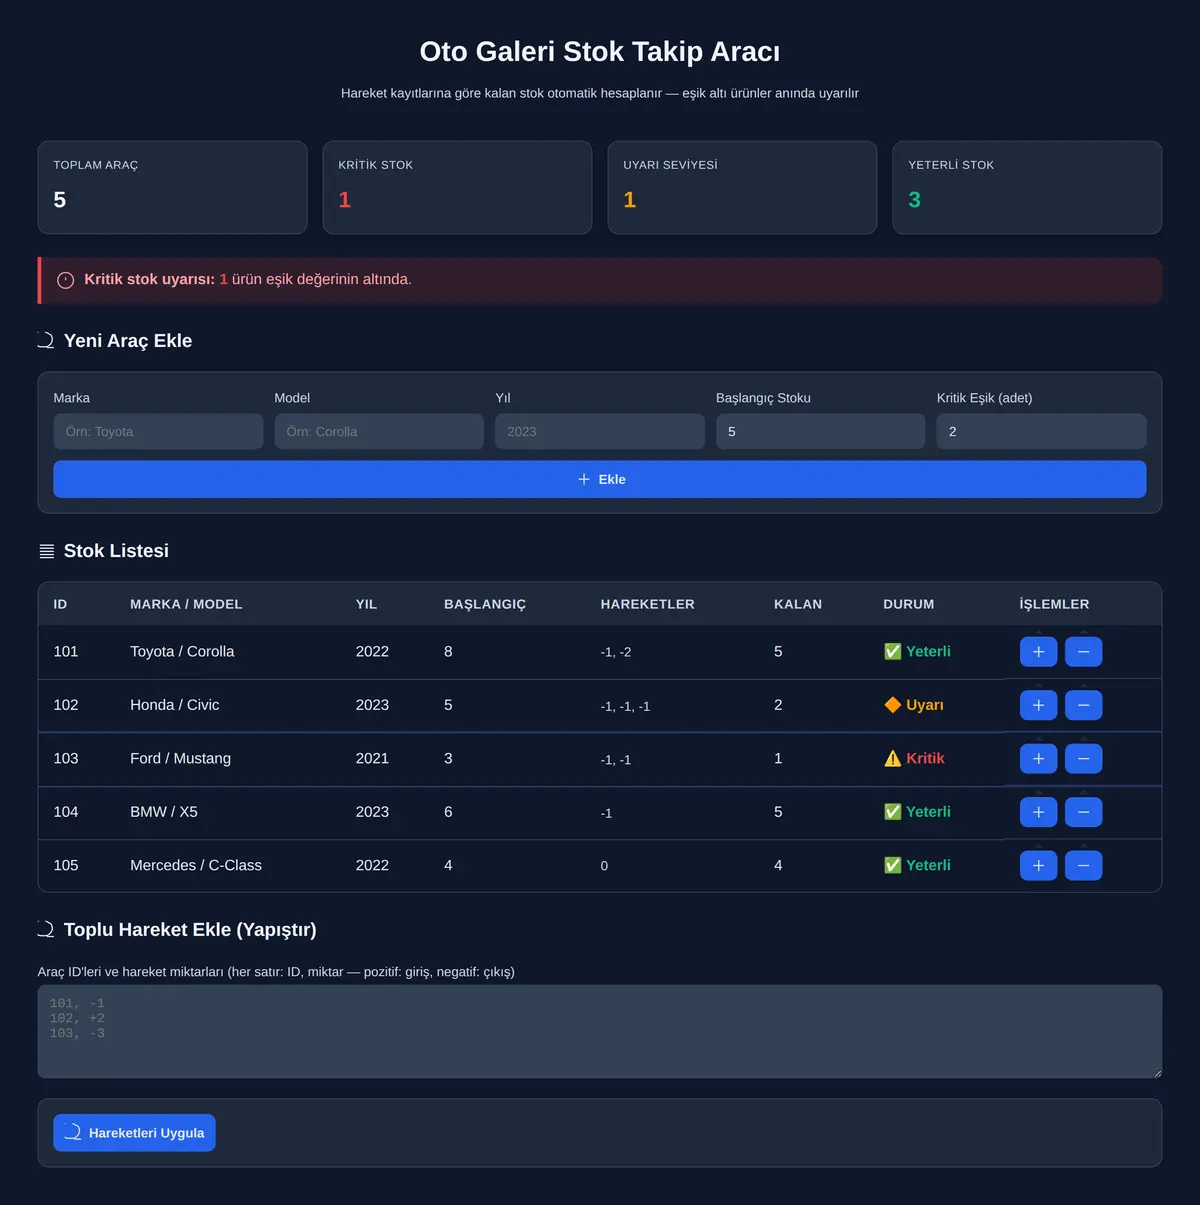Decrease stock for Toyota Corolla row

pyautogui.click(x=1083, y=652)
